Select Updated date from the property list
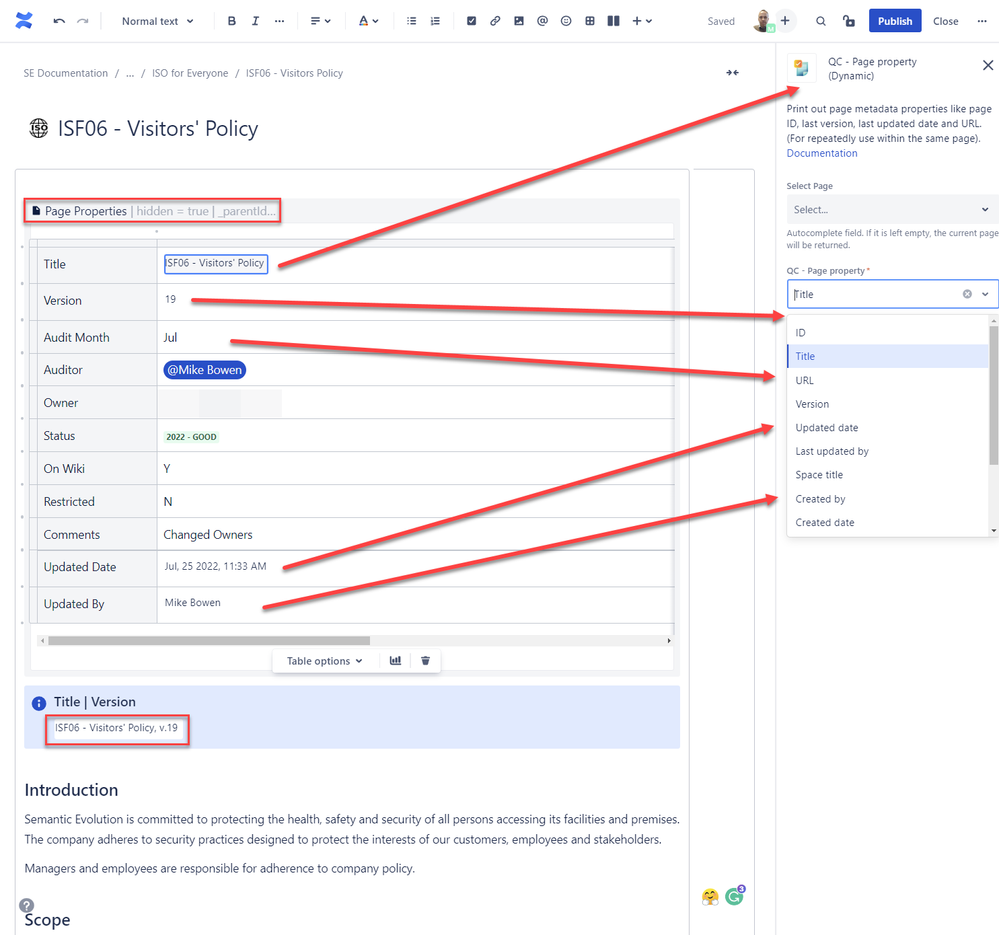Image resolution: width=999 pixels, height=935 pixels. coord(888,427)
